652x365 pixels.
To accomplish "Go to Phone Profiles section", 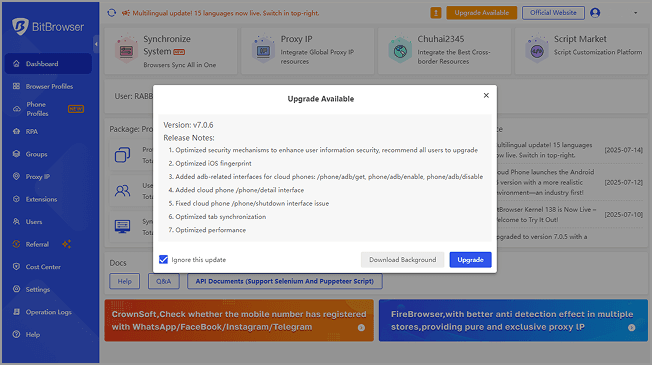I will click(48, 109).
